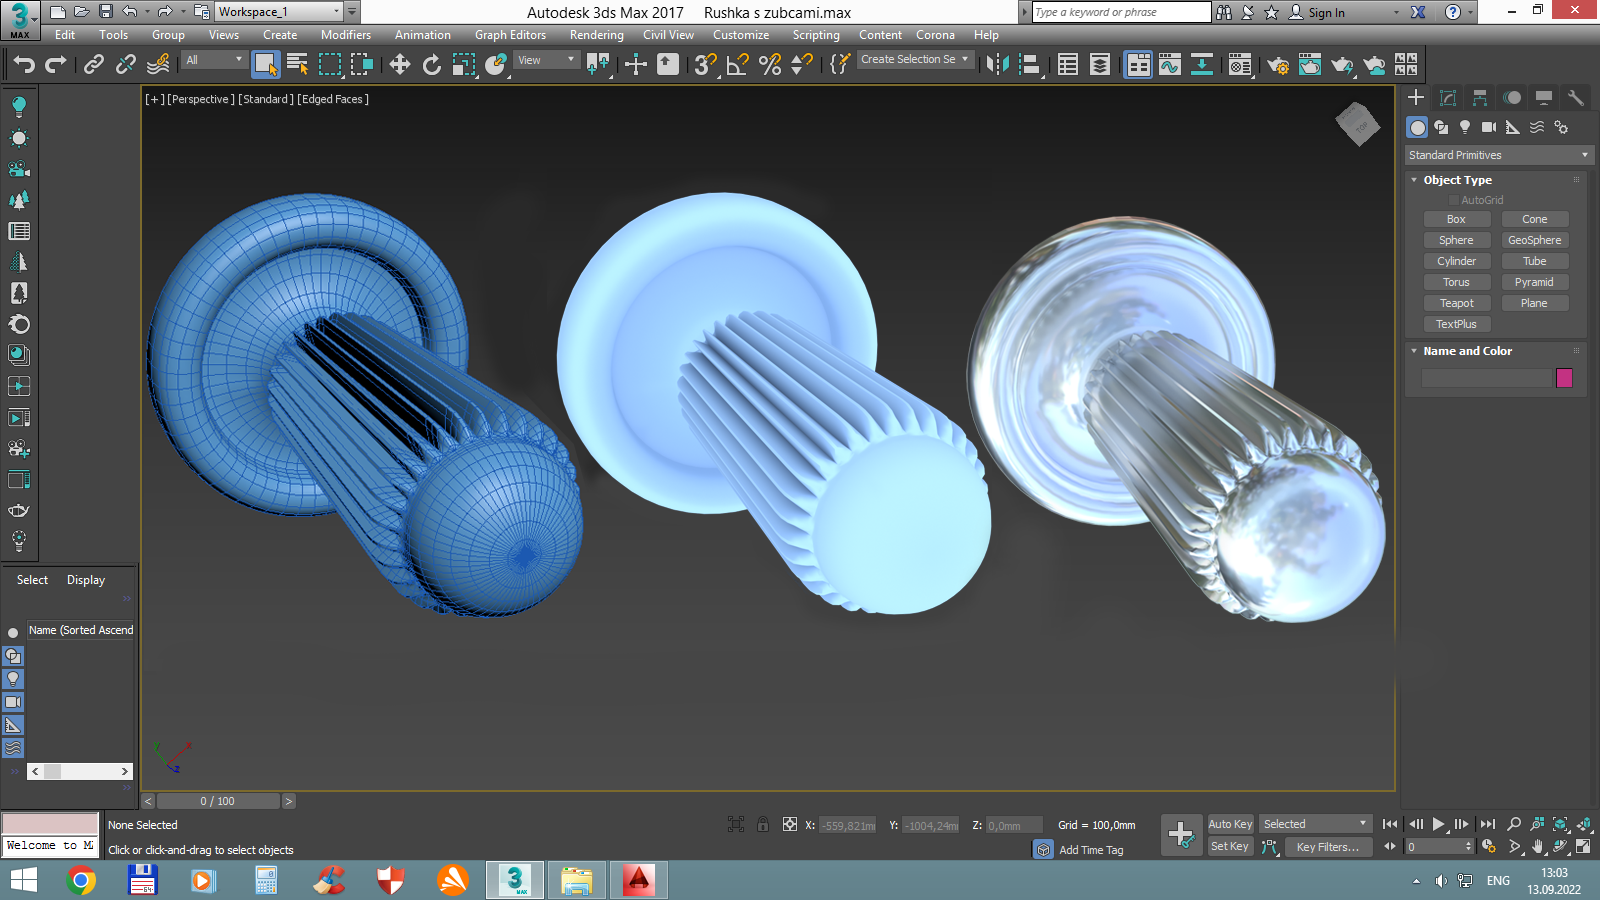This screenshot has height=900, width=1600.
Task: Click the keyword search field
Action: coord(1121,12)
